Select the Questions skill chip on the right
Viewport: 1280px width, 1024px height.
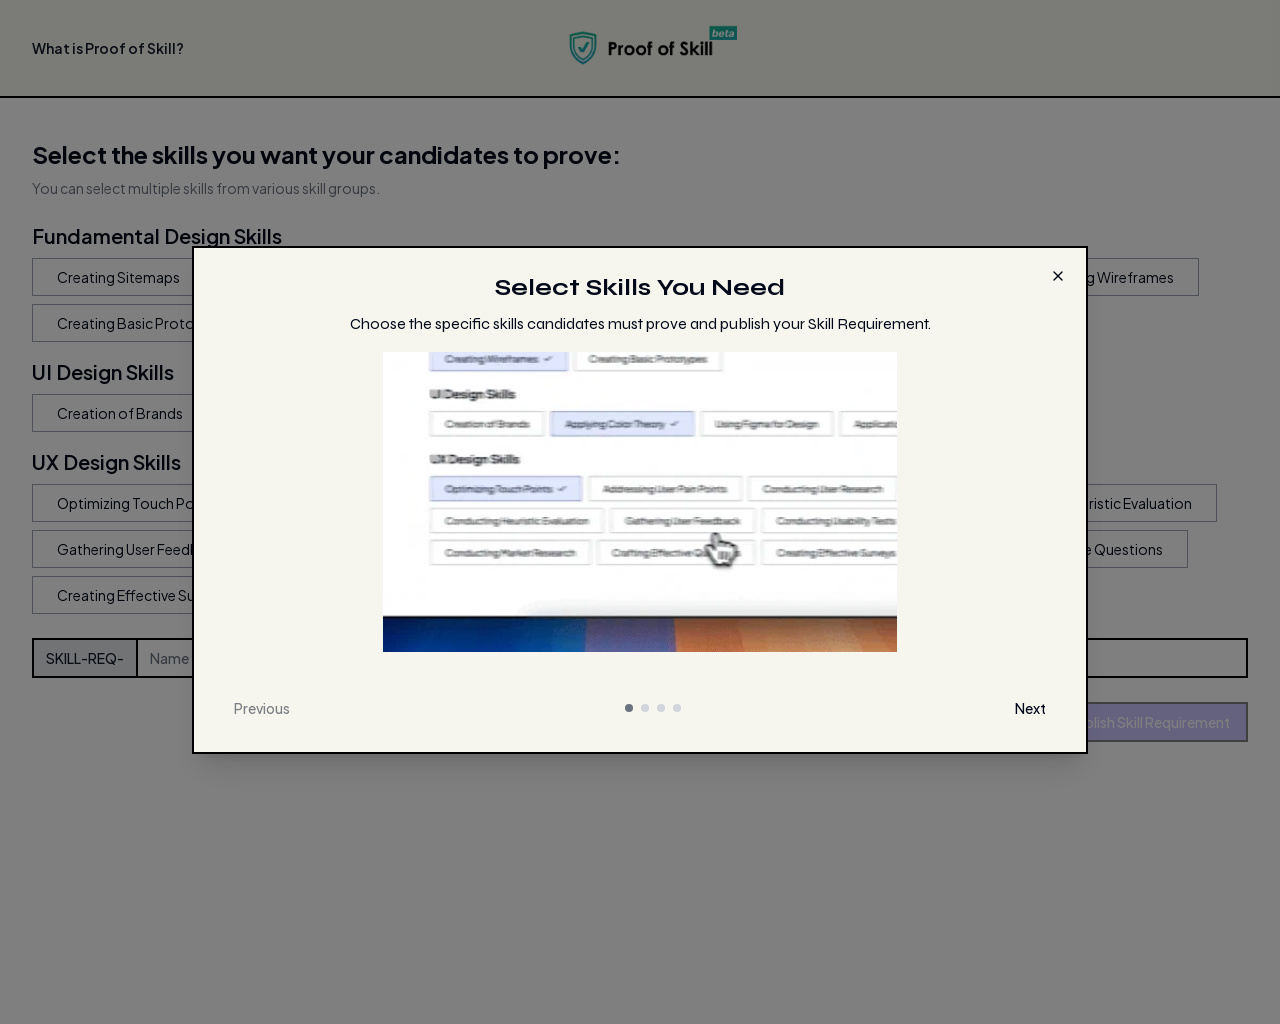1137,549
